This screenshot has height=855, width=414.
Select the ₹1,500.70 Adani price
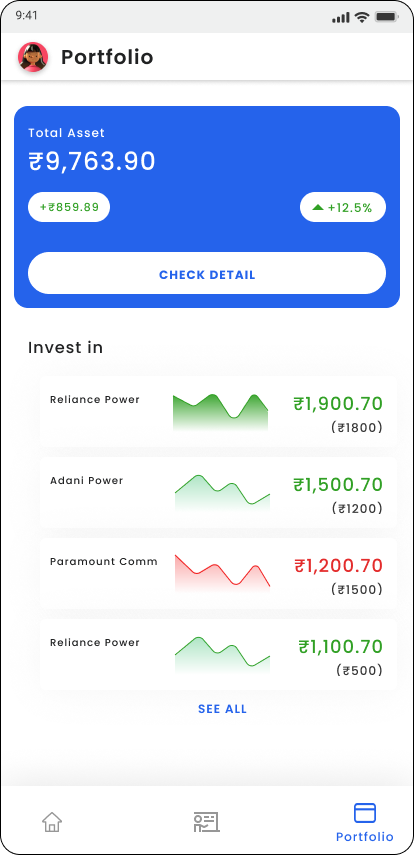(x=338, y=484)
